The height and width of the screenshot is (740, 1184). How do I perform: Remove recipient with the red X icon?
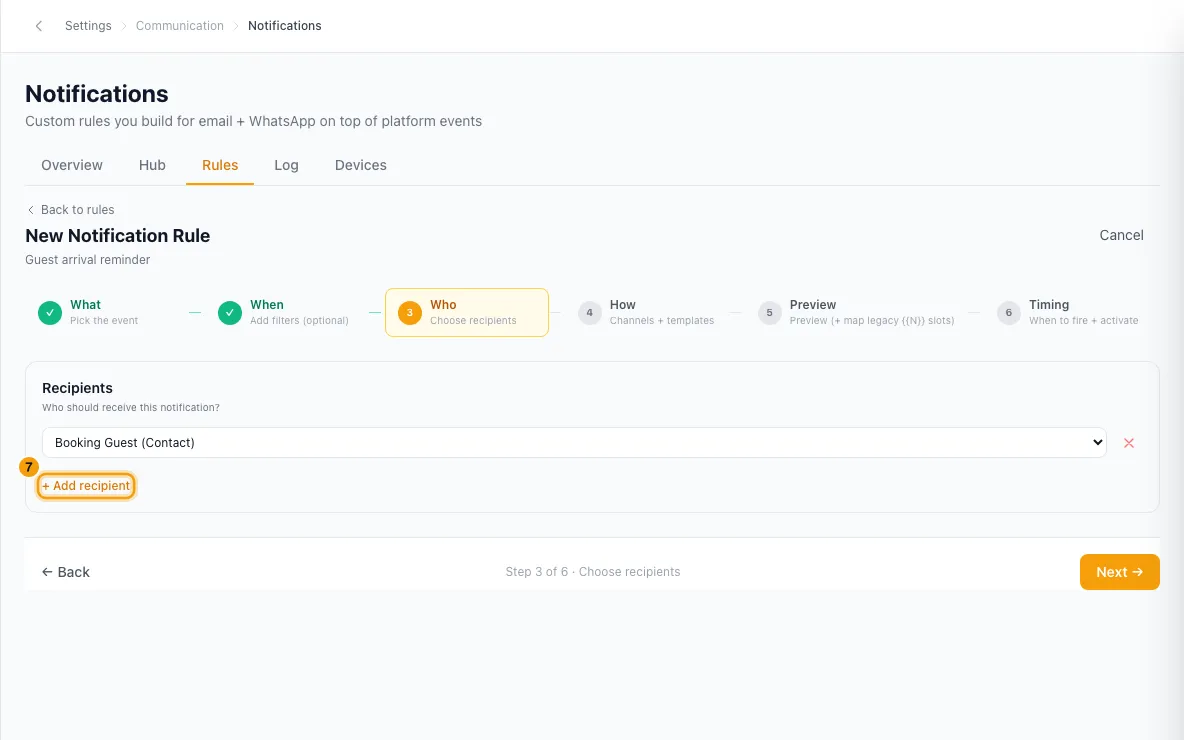point(1129,443)
